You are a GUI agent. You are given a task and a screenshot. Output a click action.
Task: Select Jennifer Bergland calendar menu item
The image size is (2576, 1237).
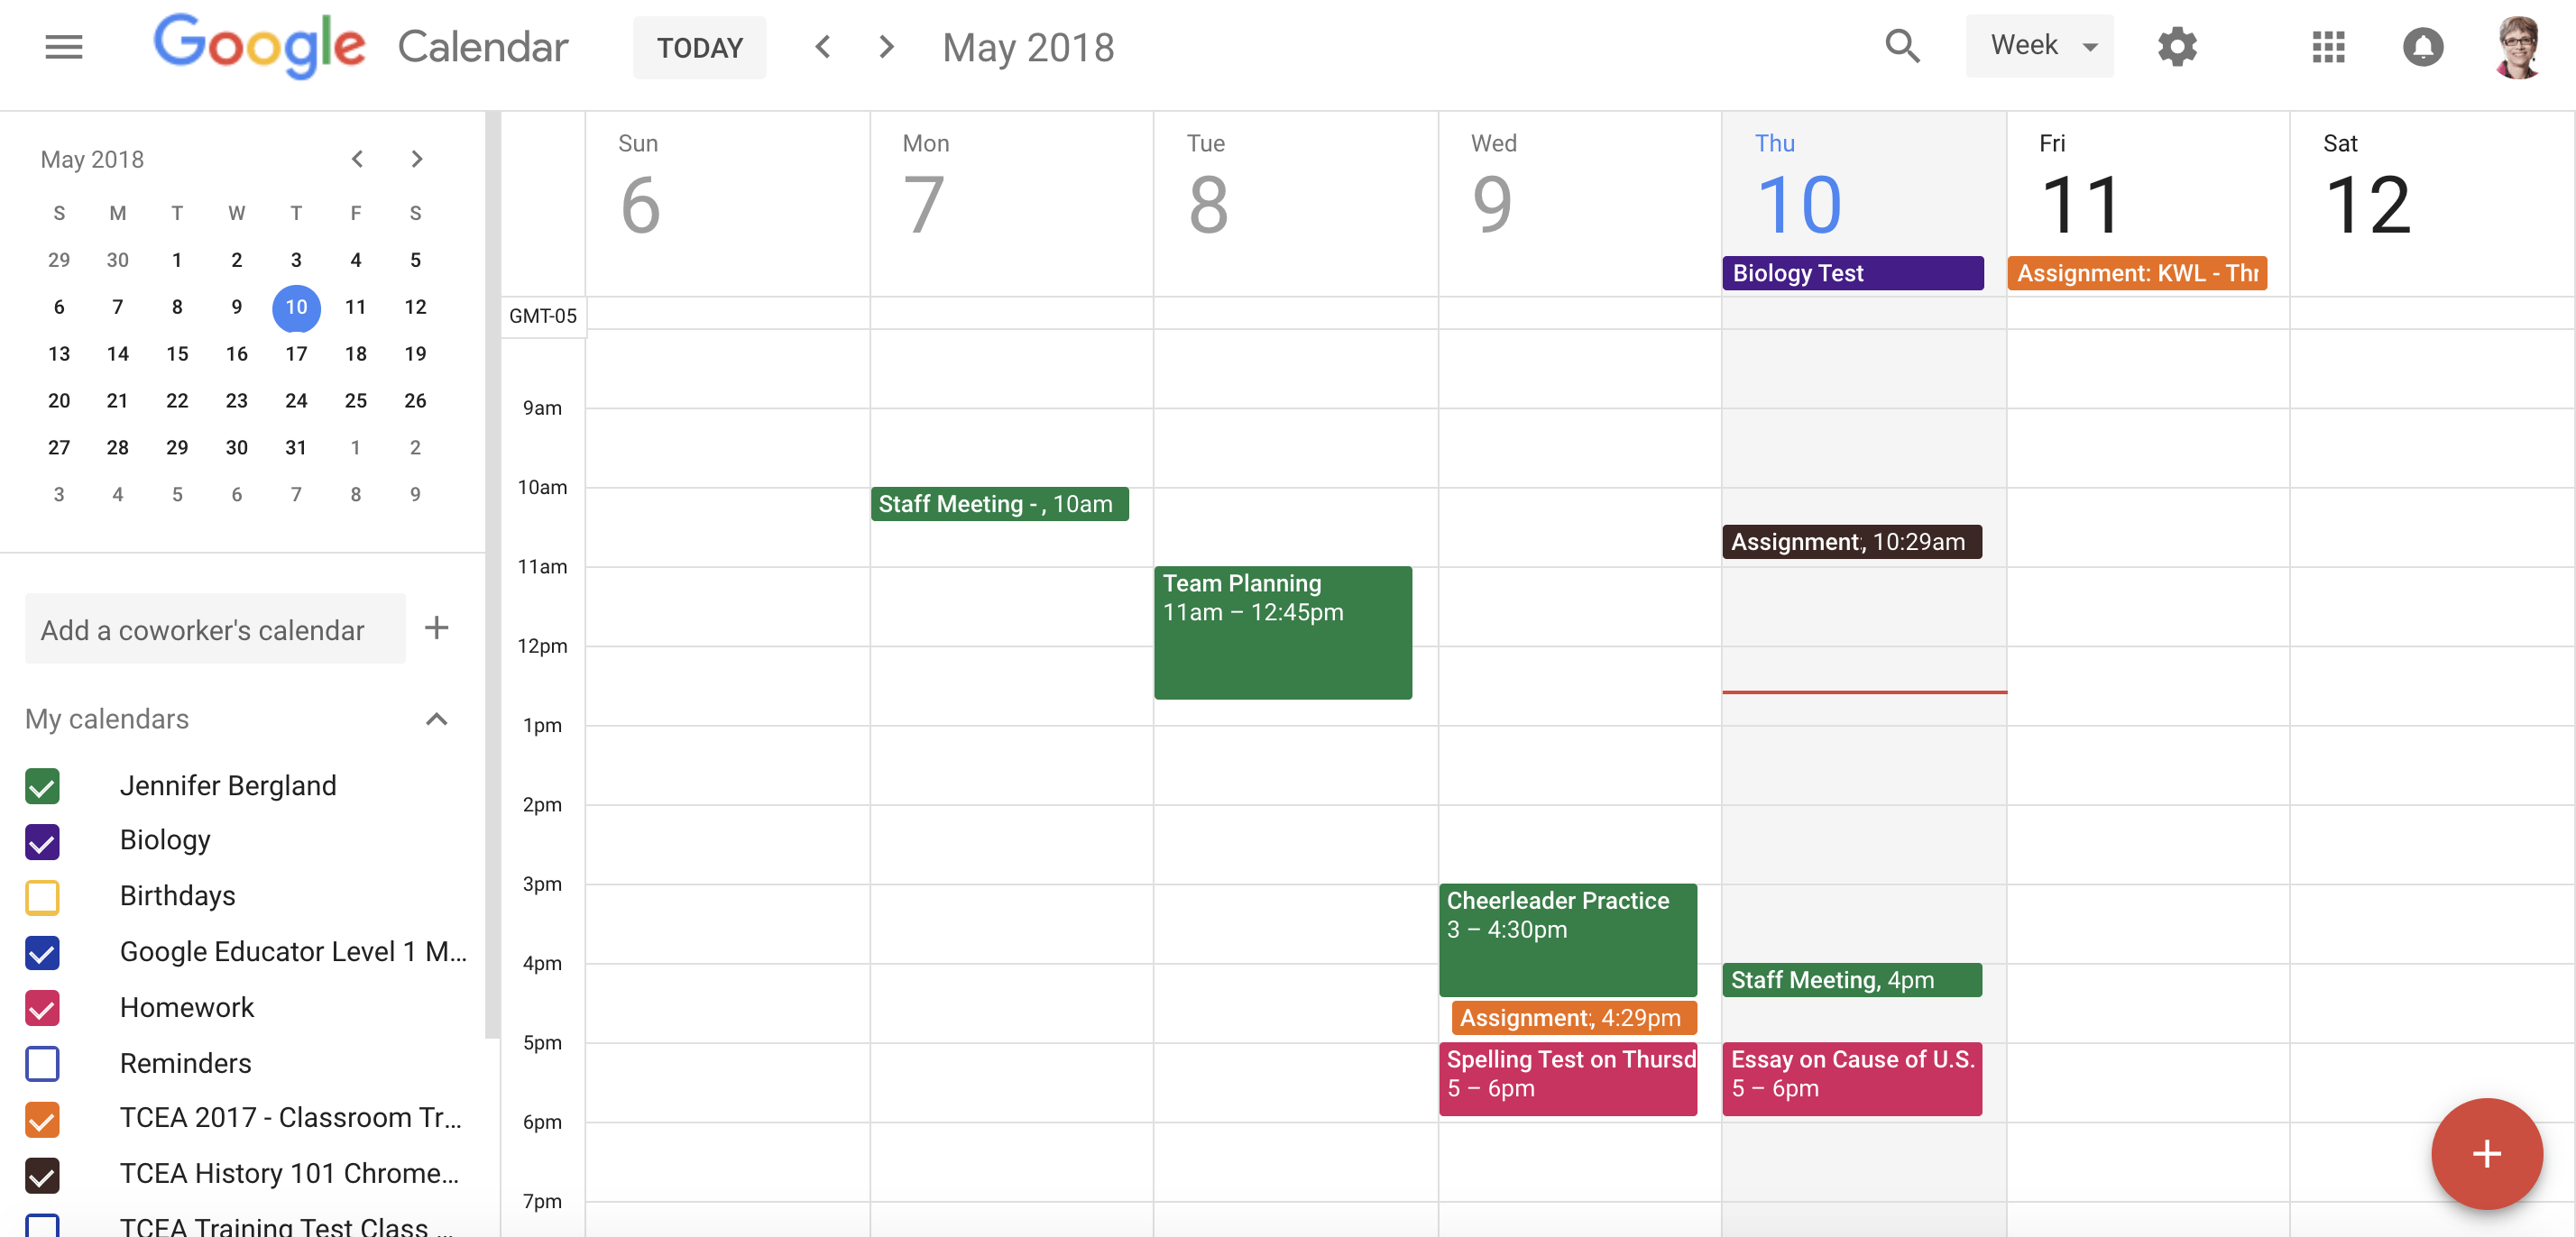pos(228,783)
